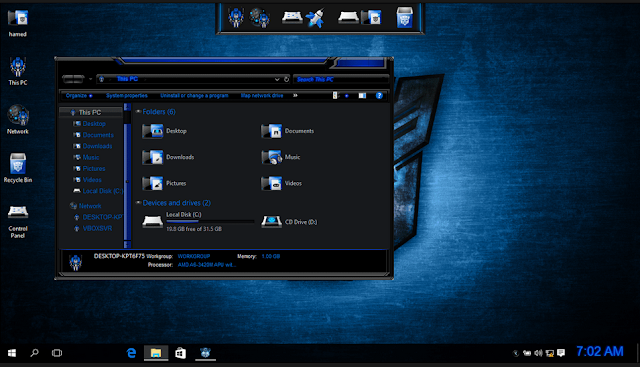Select the Network desktop icon
This screenshot has height=367, width=640.
[18, 120]
